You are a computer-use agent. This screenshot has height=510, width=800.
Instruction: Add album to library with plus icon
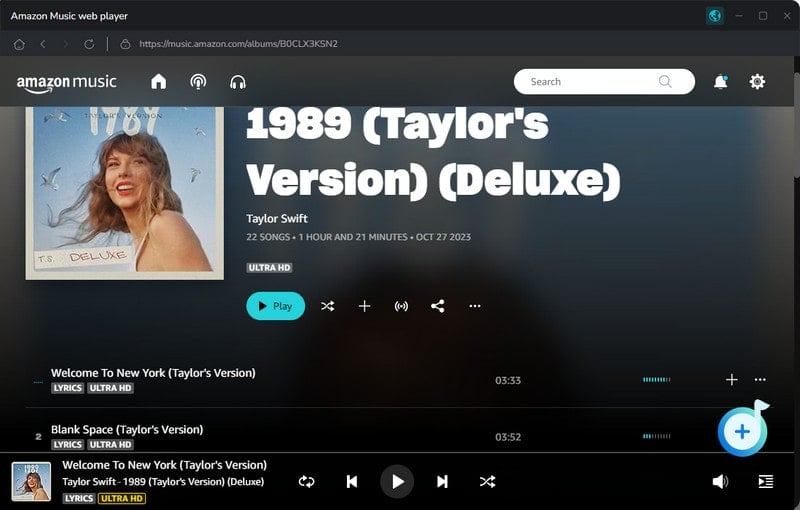[364, 306]
